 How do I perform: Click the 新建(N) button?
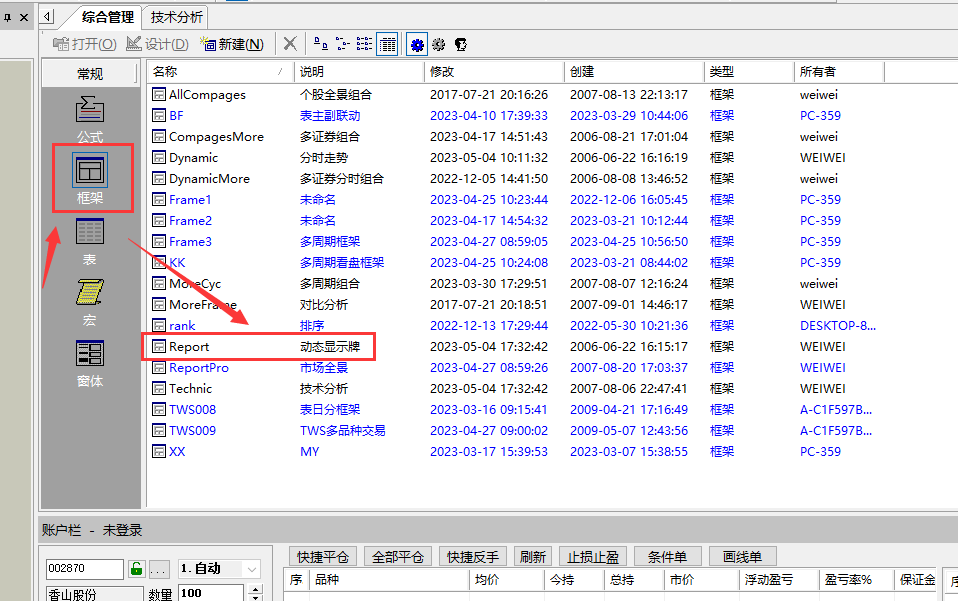pos(232,44)
